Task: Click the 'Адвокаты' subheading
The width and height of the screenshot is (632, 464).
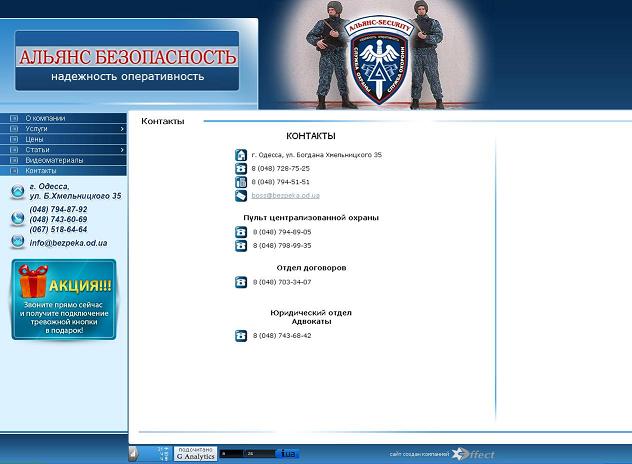Action: point(312,322)
